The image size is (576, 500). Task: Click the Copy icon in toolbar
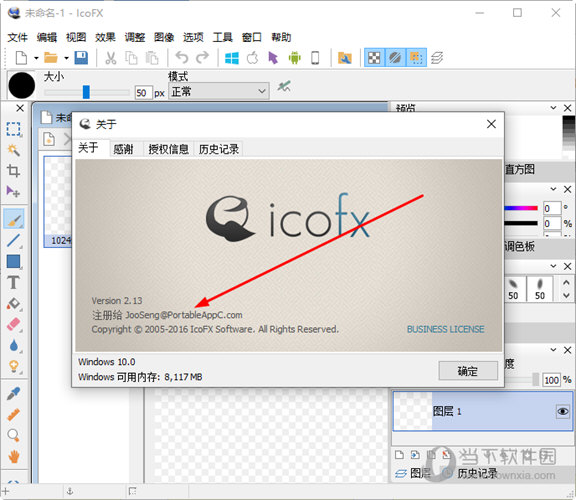(131, 58)
